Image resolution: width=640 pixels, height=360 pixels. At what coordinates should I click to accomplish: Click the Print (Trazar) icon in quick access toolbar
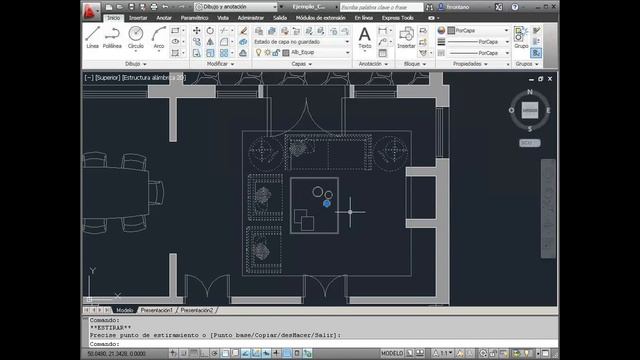point(154,7)
